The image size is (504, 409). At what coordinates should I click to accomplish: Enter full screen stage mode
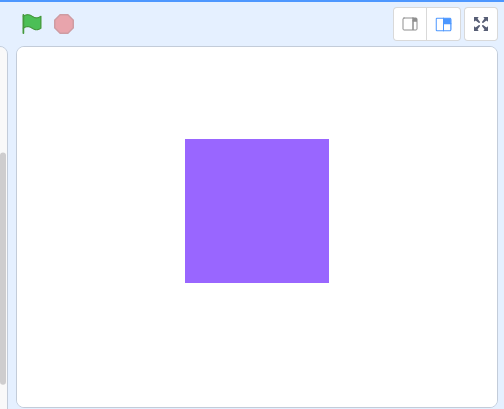481,24
